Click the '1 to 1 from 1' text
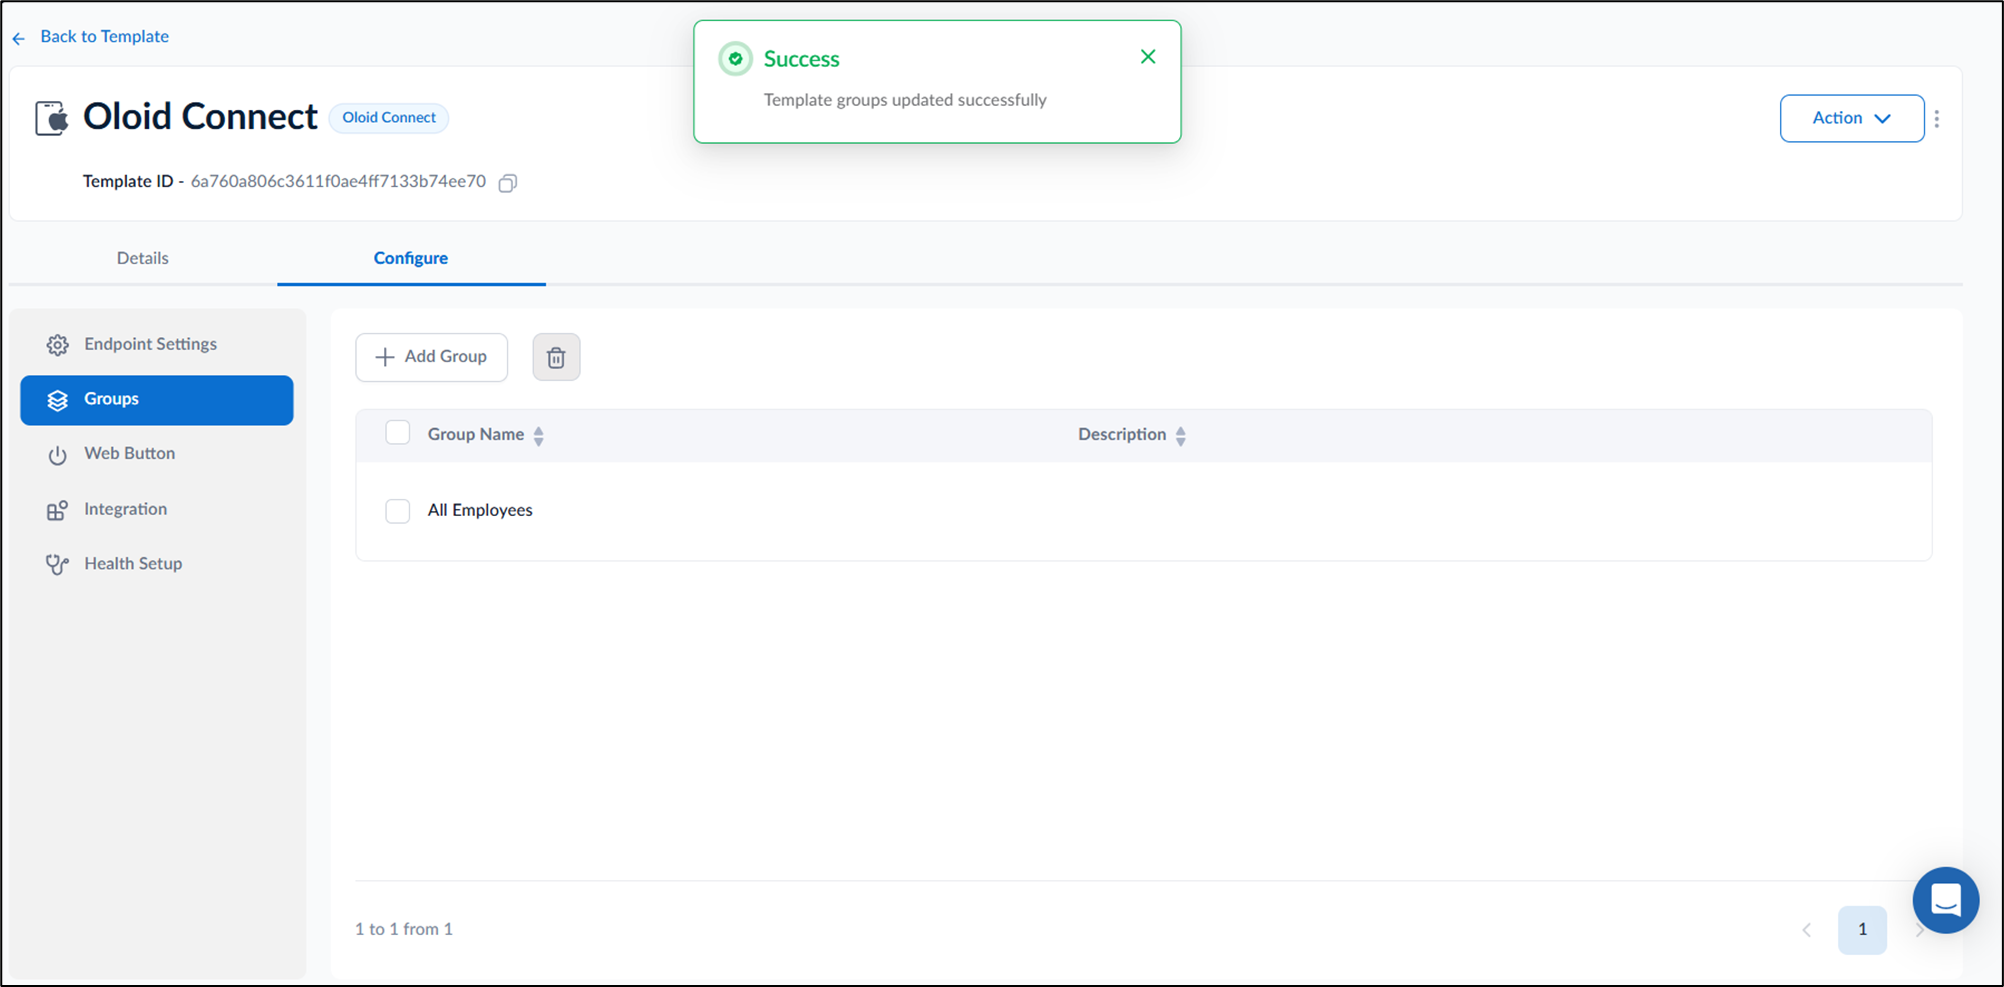Image resolution: width=2004 pixels, height=987 pixels. click(x=404, y=929)
